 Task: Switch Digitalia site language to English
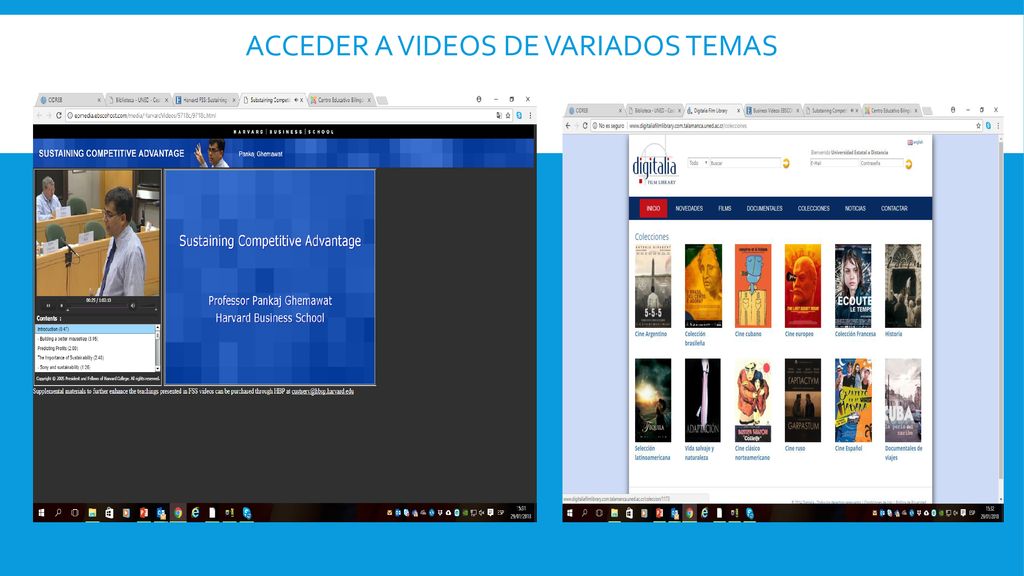pyautogui.click(x=915, y=142)
